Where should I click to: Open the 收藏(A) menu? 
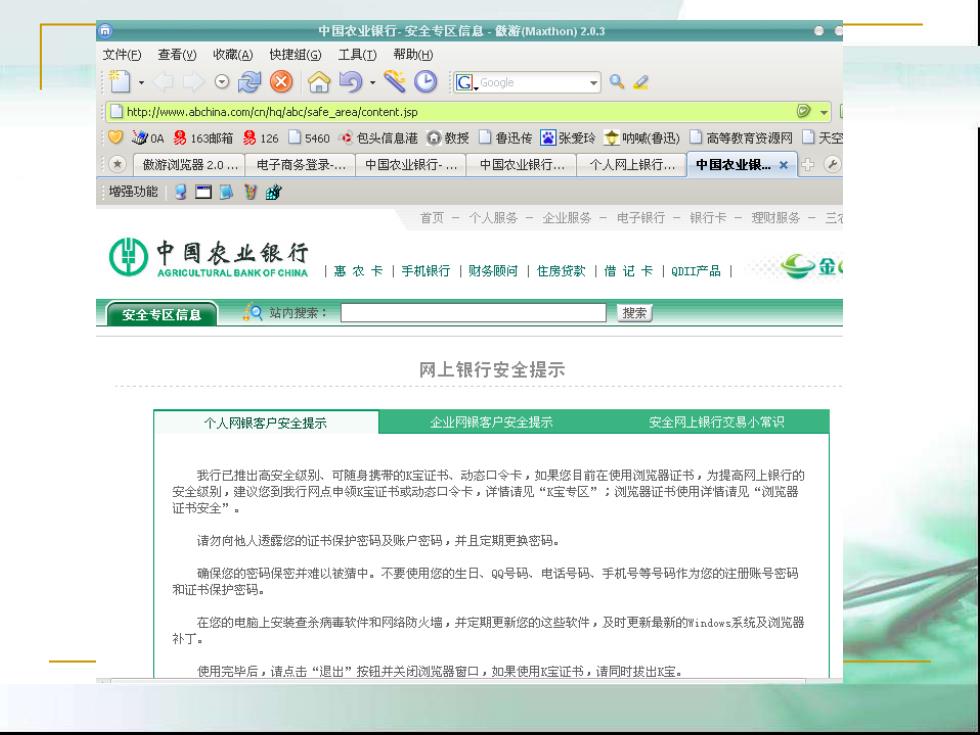tap(232, 55)
